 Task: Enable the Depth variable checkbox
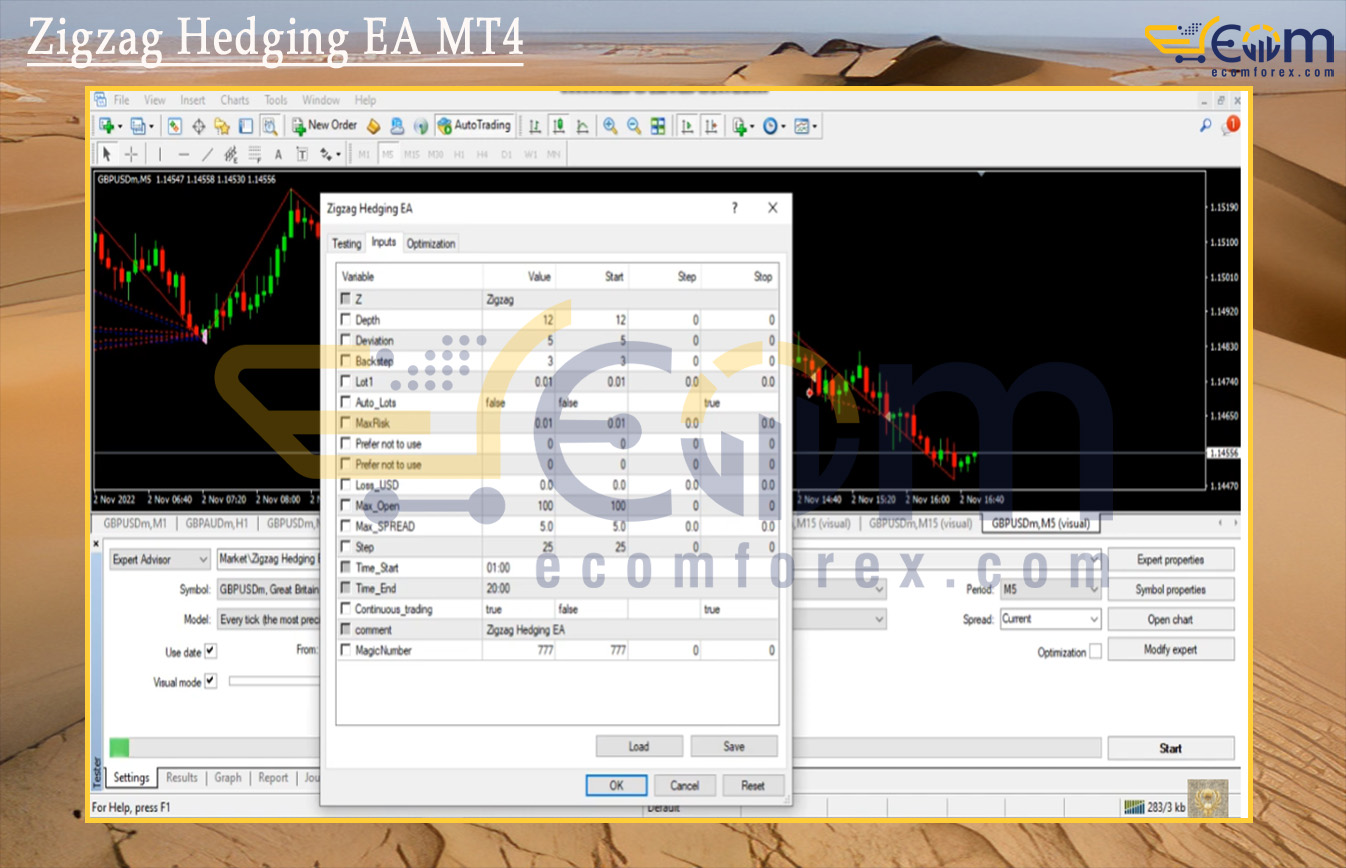point(346,320)
